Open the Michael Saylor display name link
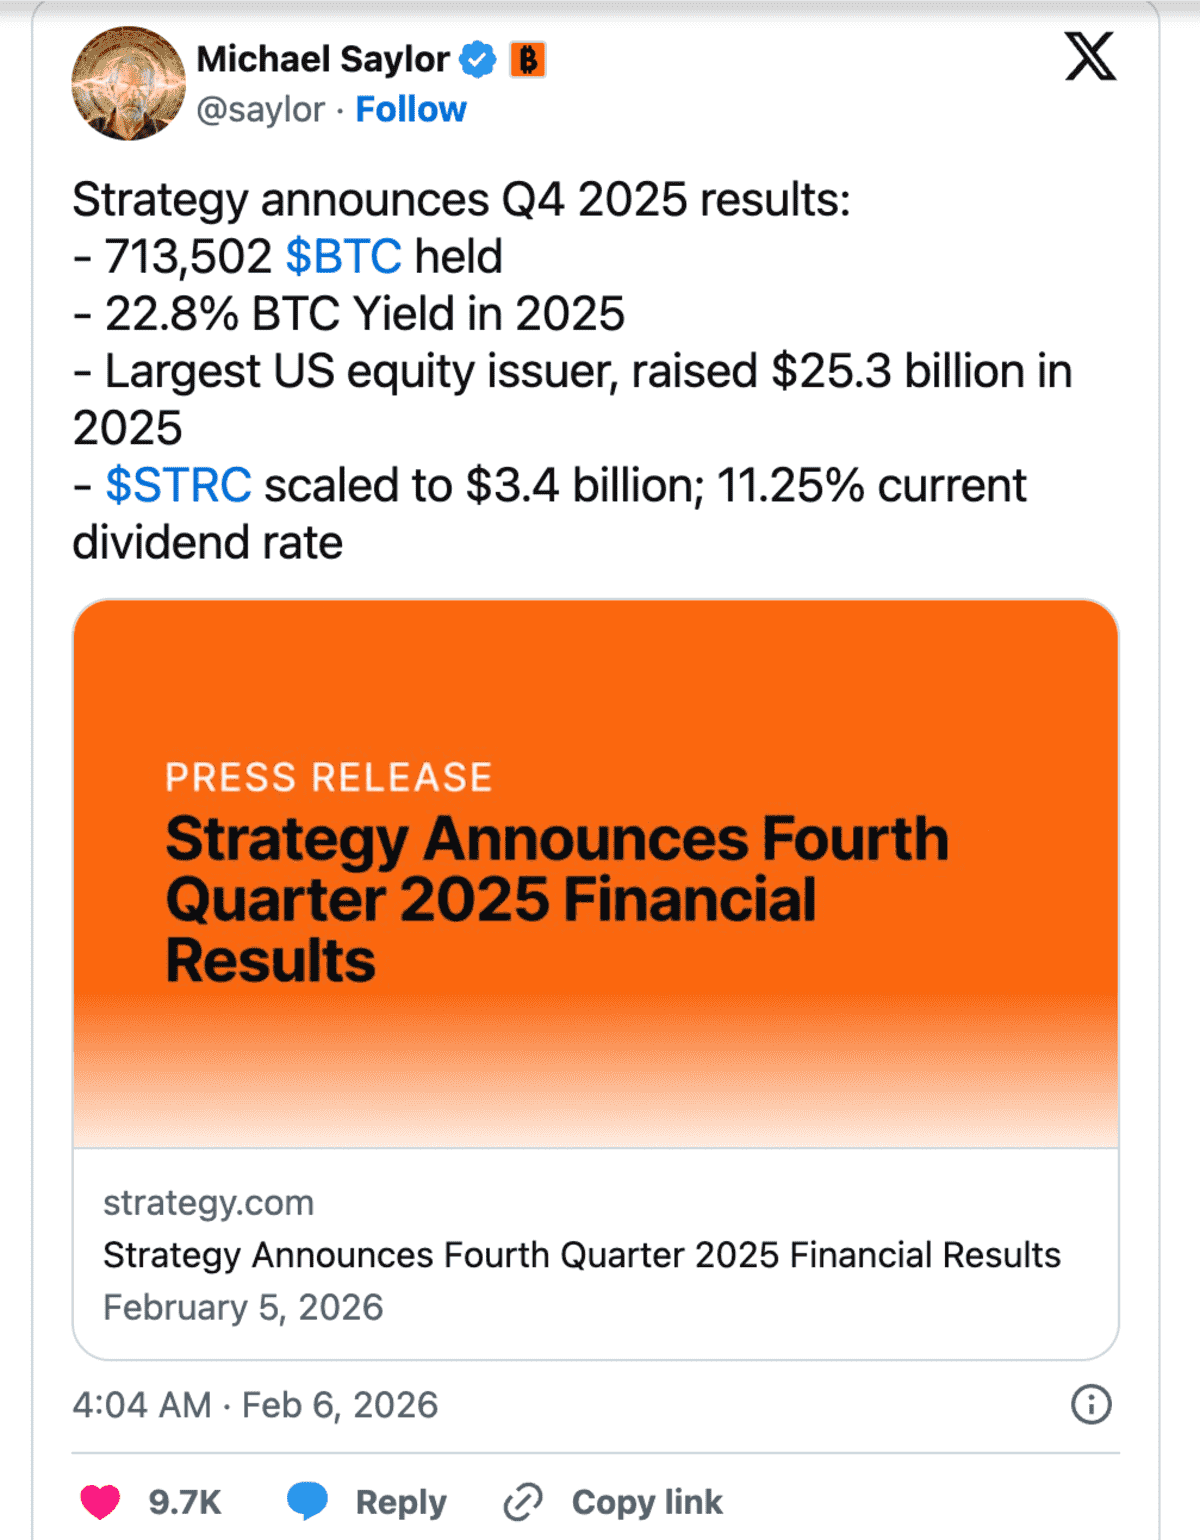 [x=322, y=60]
